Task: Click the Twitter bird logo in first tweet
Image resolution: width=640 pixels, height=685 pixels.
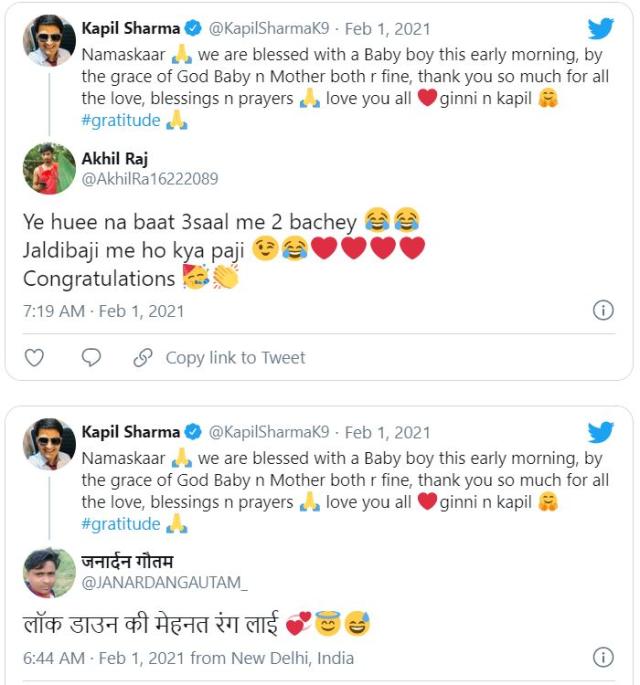Action: pyautogui.click(x=600, y=29)
